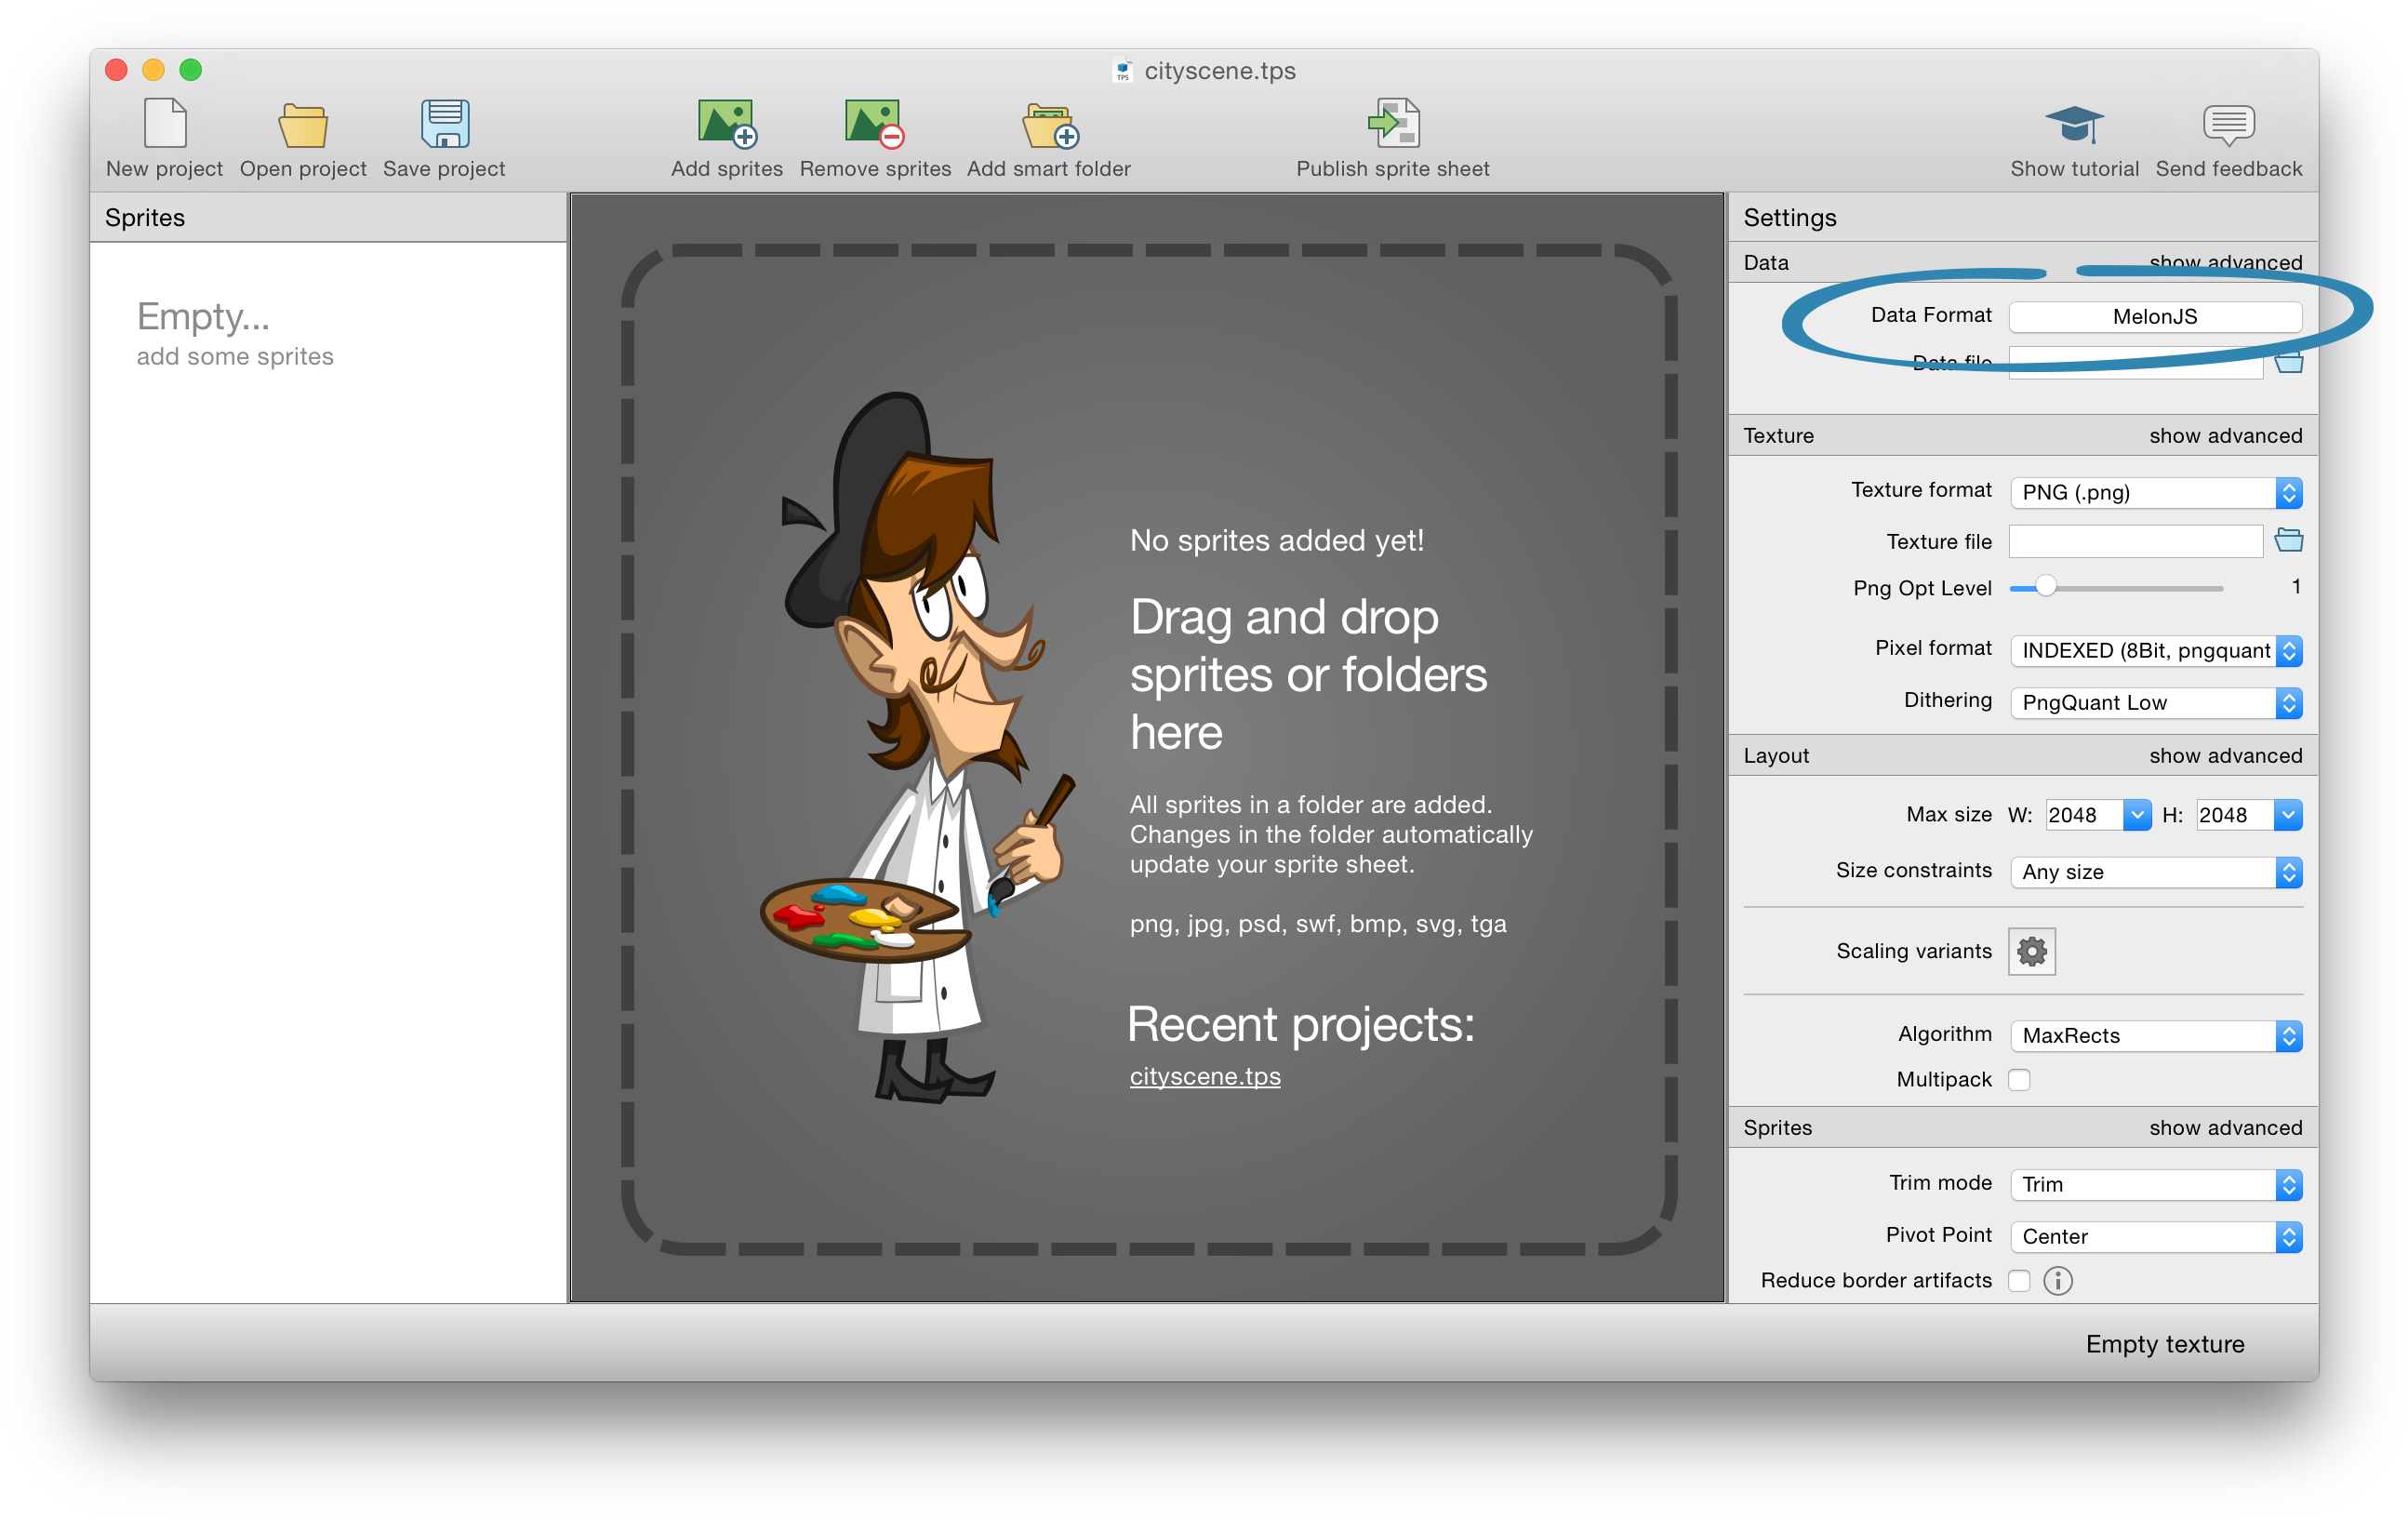2408x1519 pixels.
Task: Open the Show tutorial graduation cap icon
Action: [x=2073, y=125]
